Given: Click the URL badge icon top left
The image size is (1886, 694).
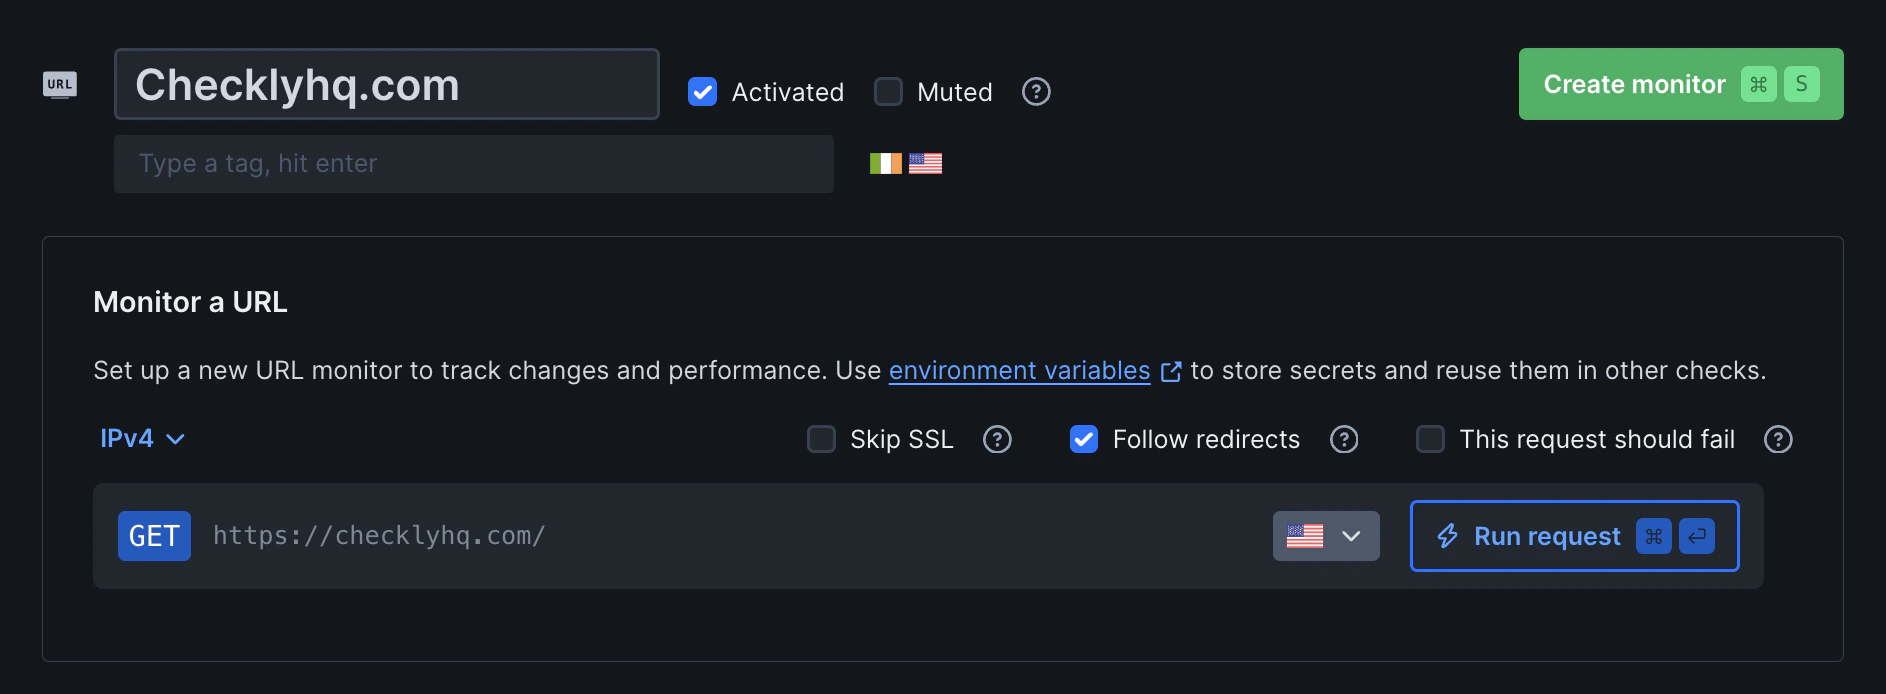Looking at the screenshot, I should tap(60, 85).
